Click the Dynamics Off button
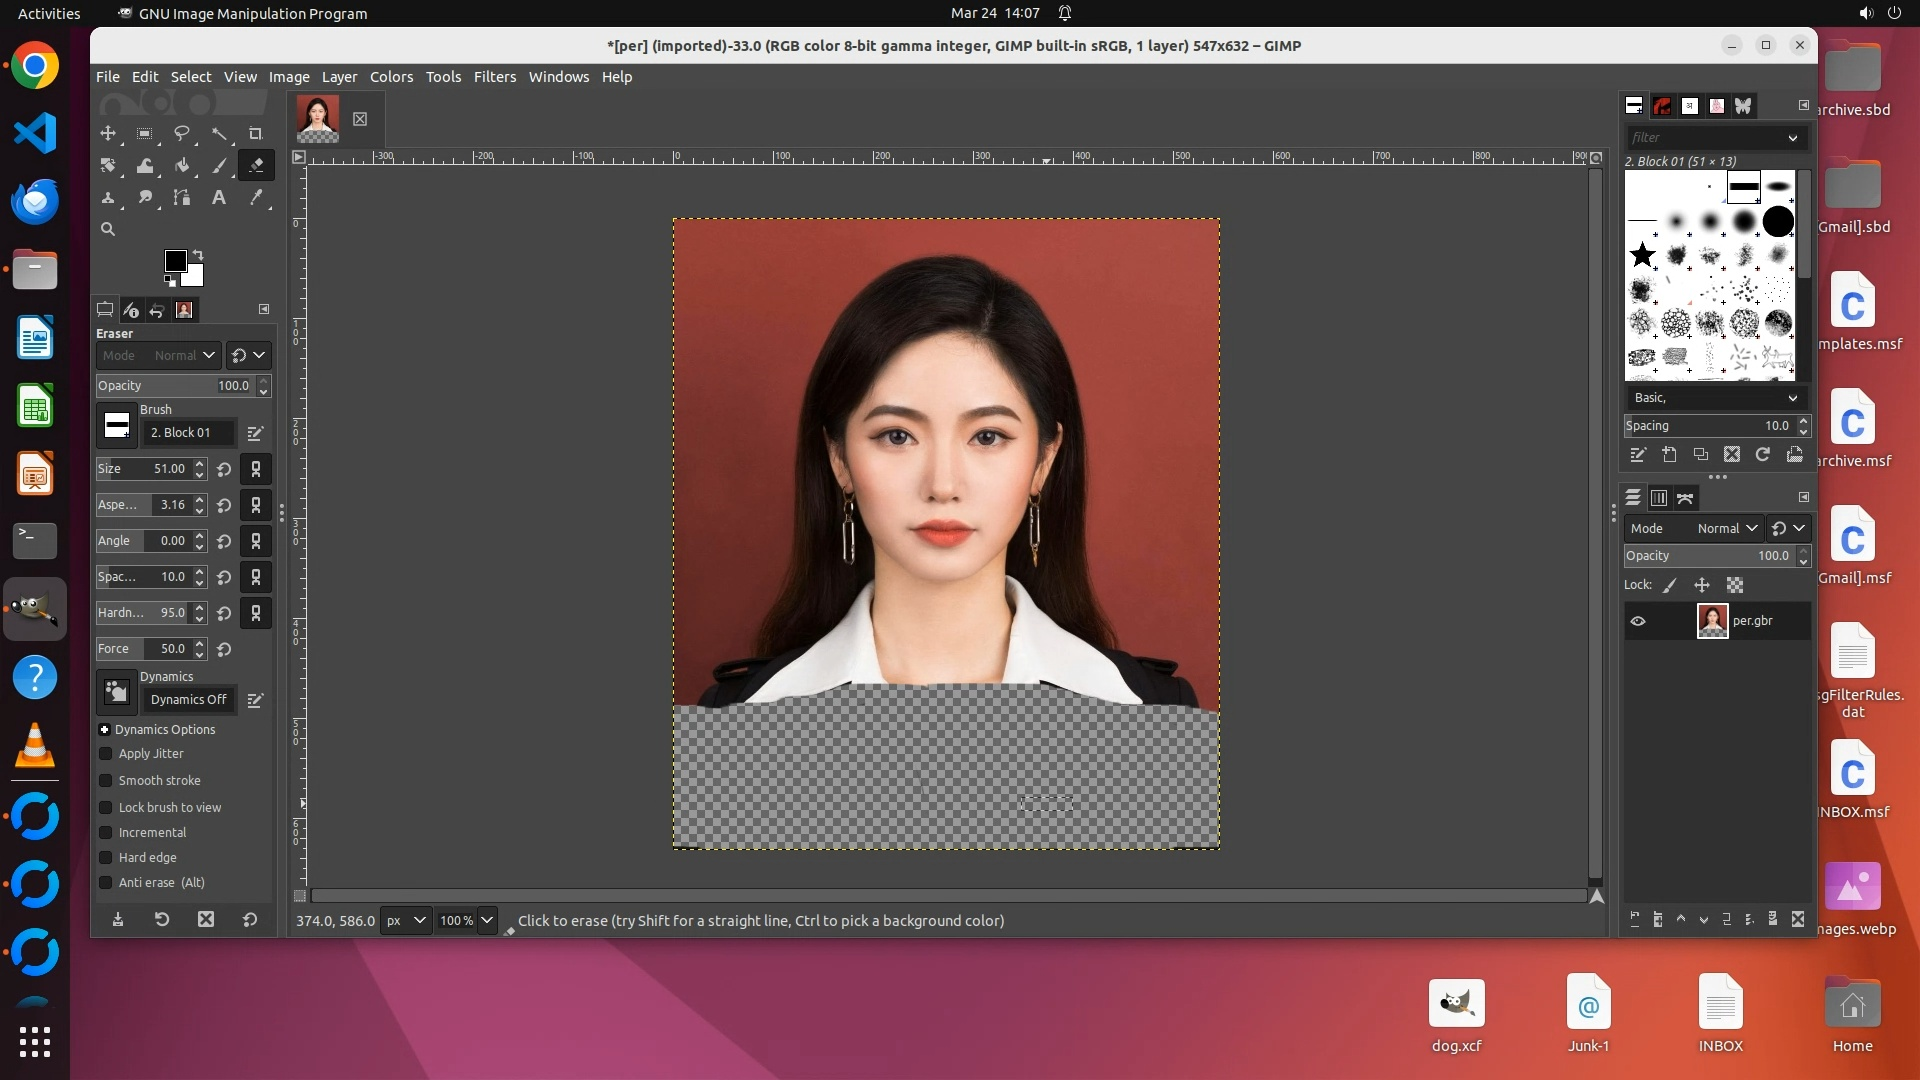Viewport: 1920px width, 1080px height. [x=188, y=700]
